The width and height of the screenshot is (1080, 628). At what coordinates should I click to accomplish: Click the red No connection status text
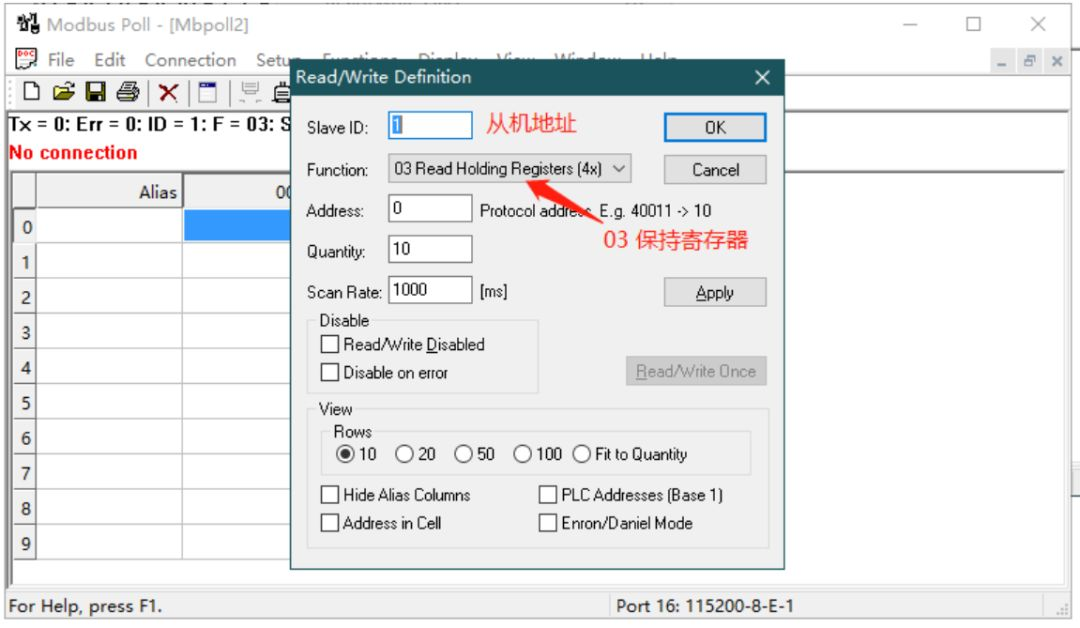73,152
